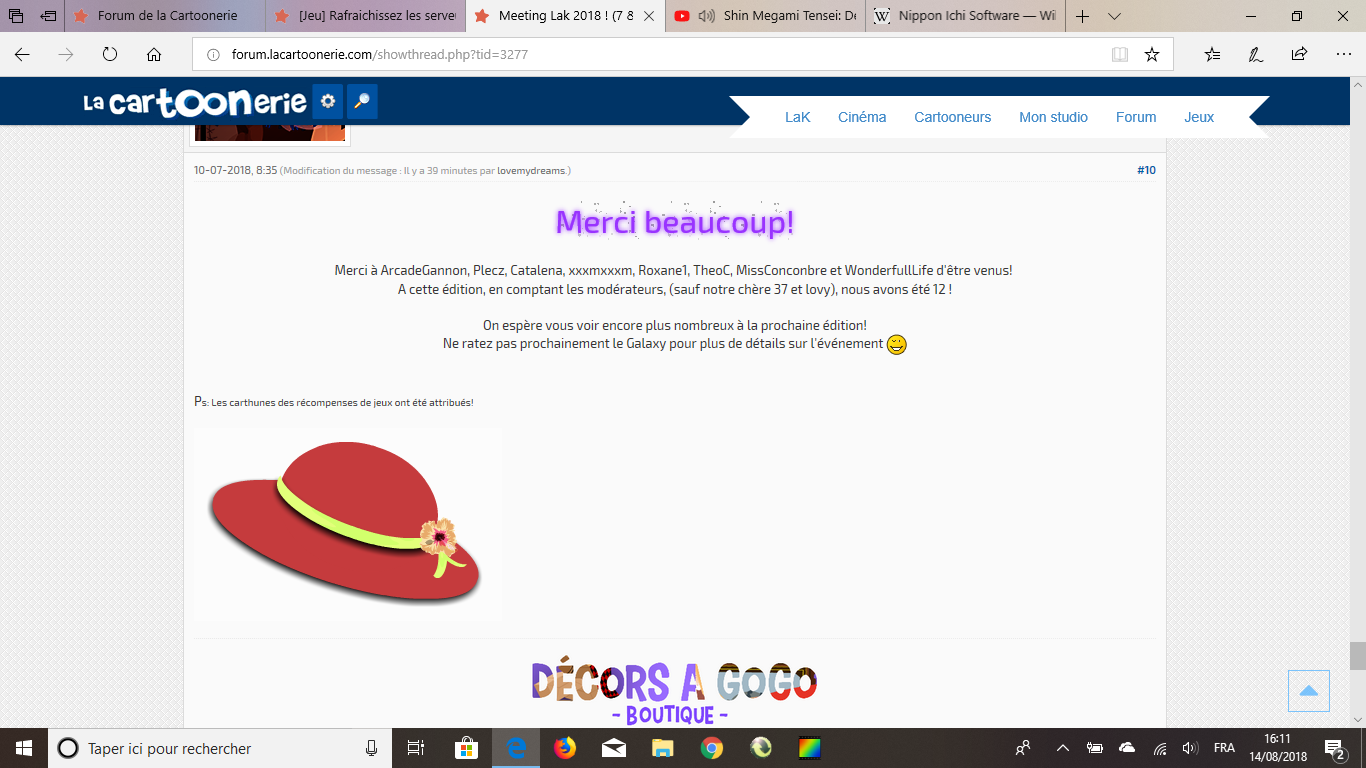The width and height of the screenshot is (1366, 768).
Task: Add page to favorites star
Action: [1152, 55]
